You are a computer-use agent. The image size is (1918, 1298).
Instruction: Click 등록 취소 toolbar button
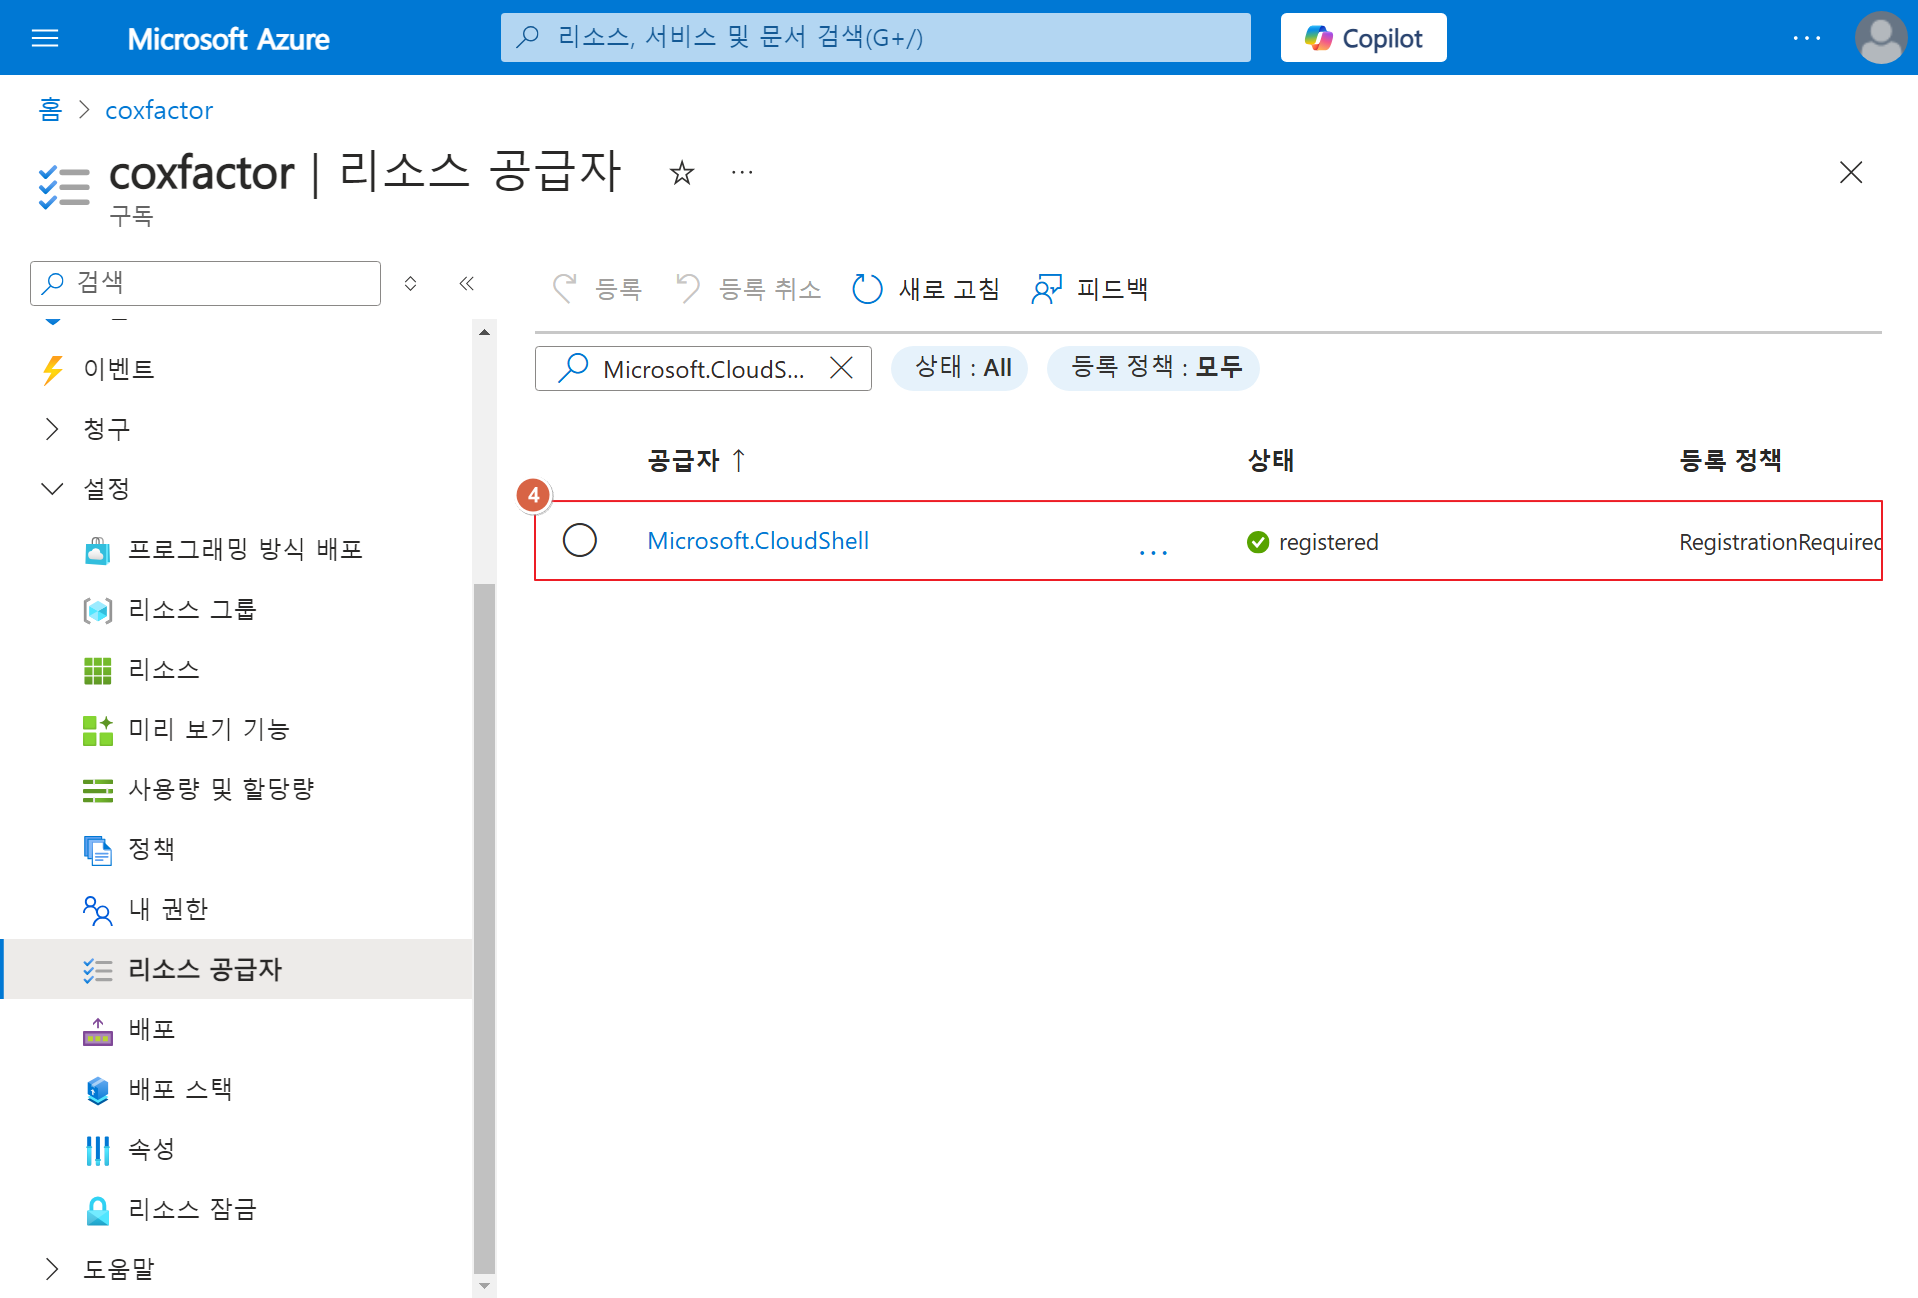click(748, 289)
